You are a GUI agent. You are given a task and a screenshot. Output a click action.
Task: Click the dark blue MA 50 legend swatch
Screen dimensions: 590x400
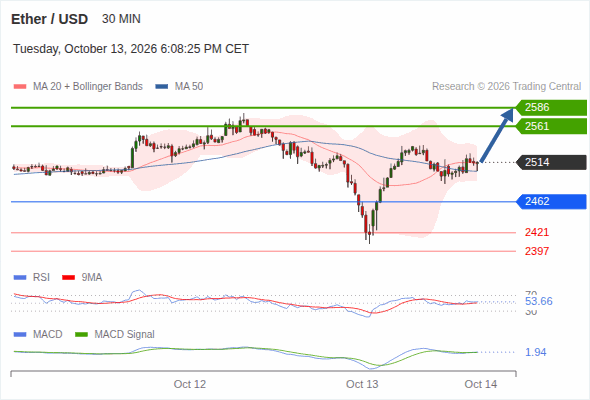pos(162,87)
